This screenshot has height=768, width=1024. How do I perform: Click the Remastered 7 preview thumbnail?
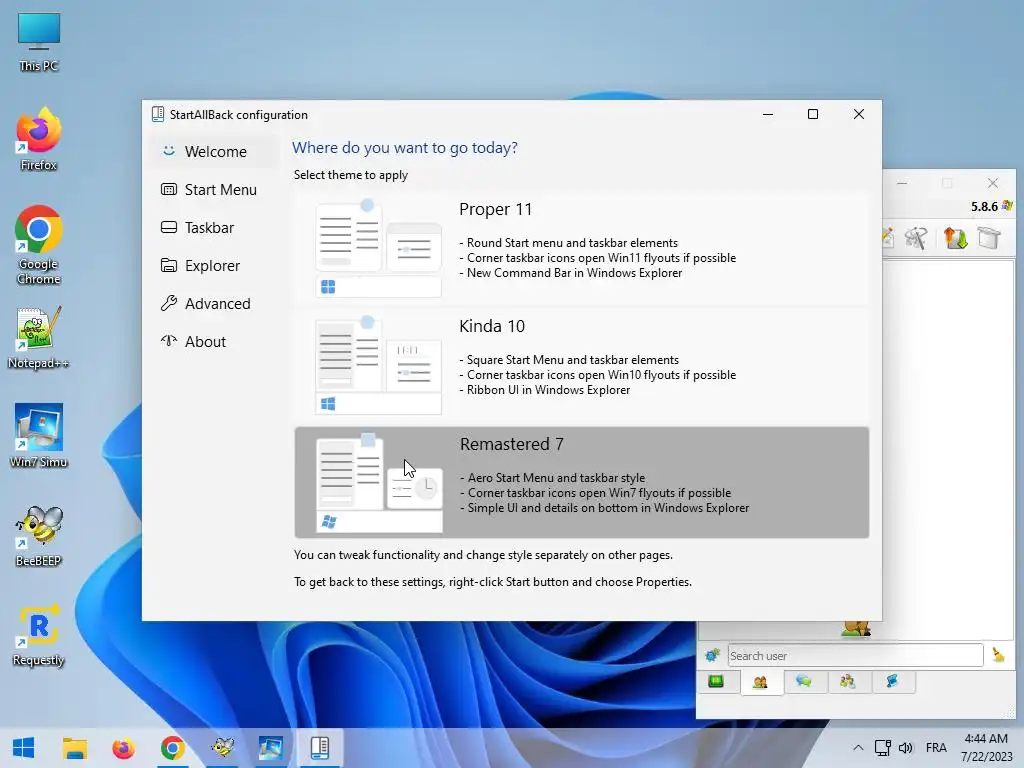[x=379, y=483]
